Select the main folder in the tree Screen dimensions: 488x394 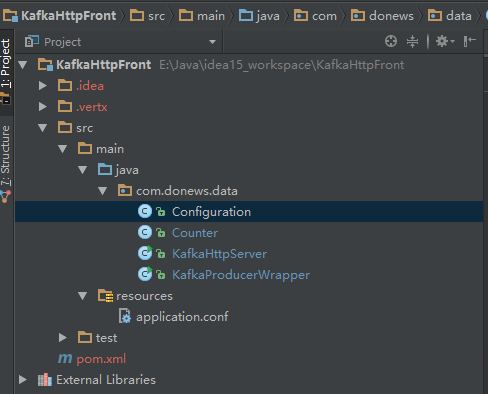click(249, 149)
